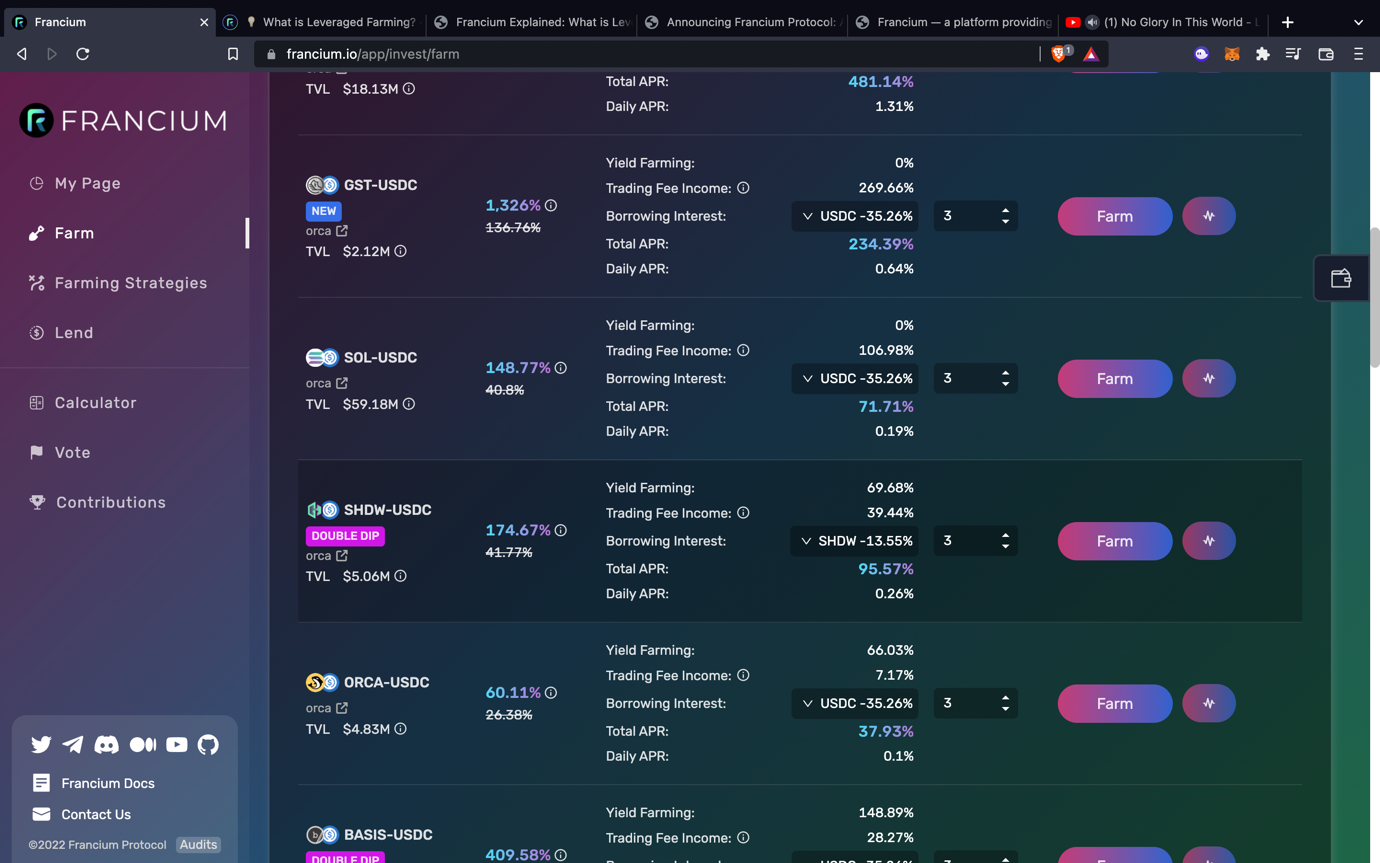
Task: Click Farm button for SHDW-USDC
Action: 1115,541
